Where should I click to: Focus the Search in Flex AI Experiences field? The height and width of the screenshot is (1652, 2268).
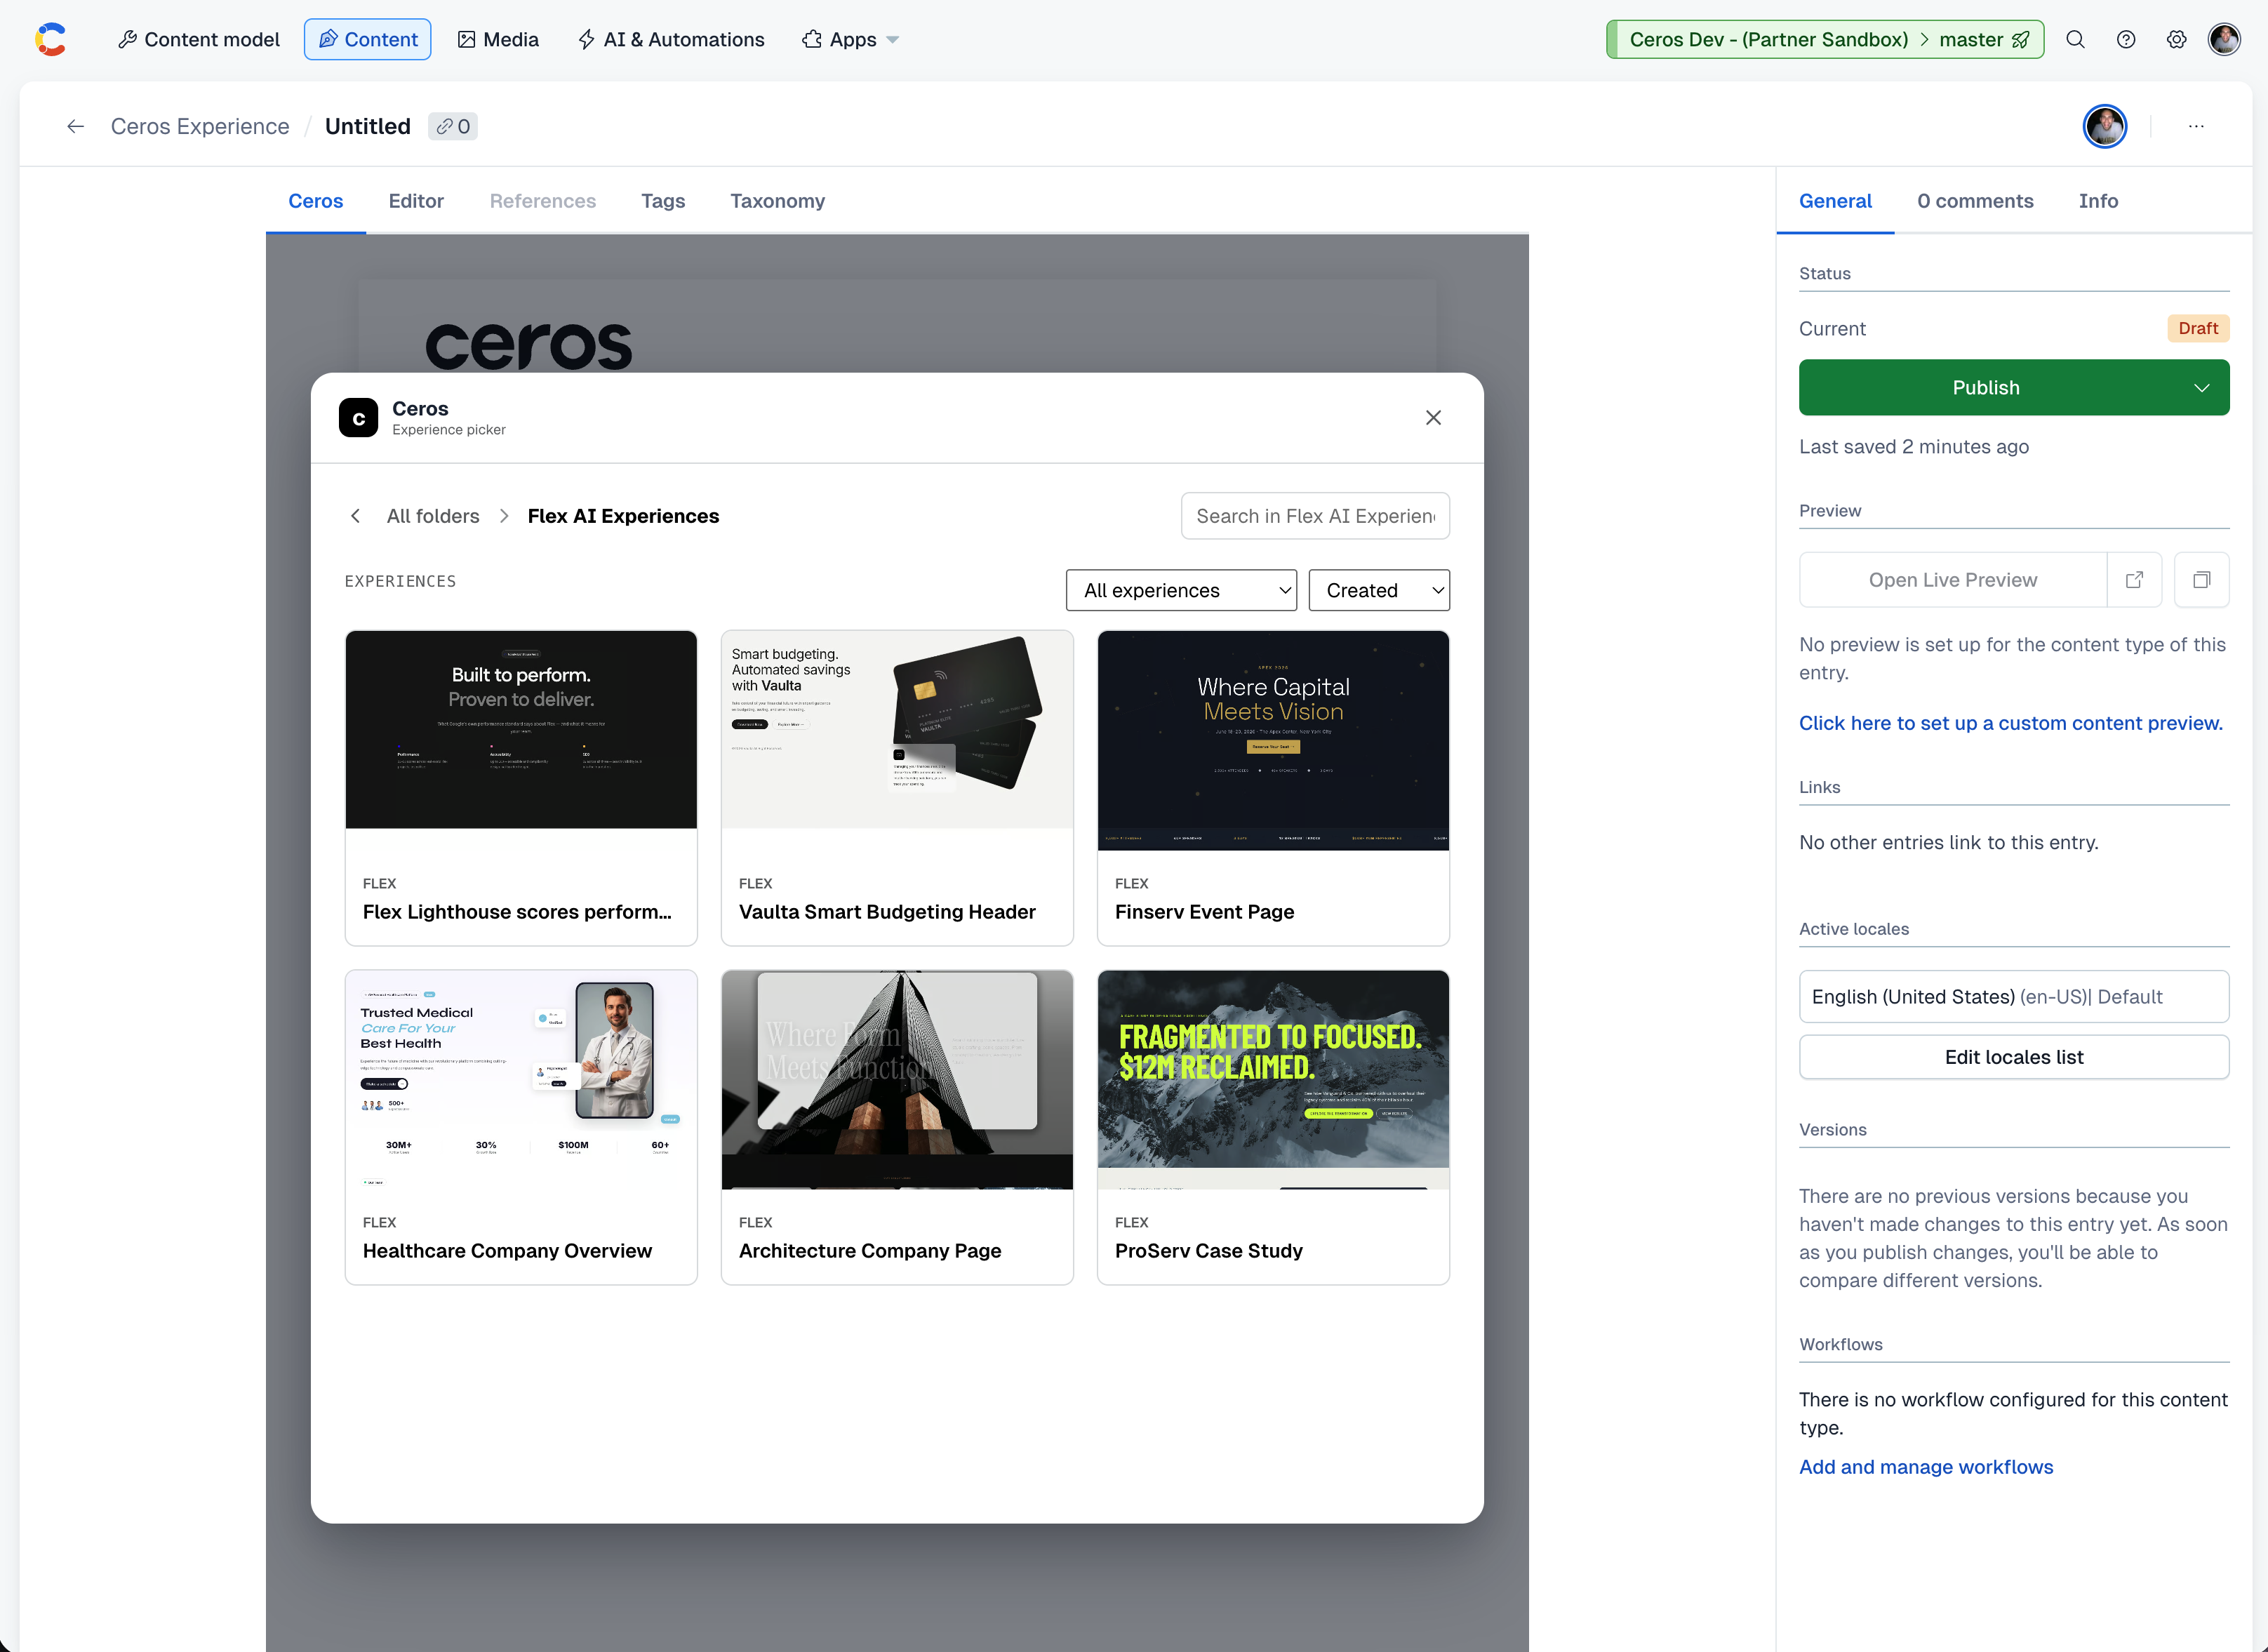click(1315, 516)
